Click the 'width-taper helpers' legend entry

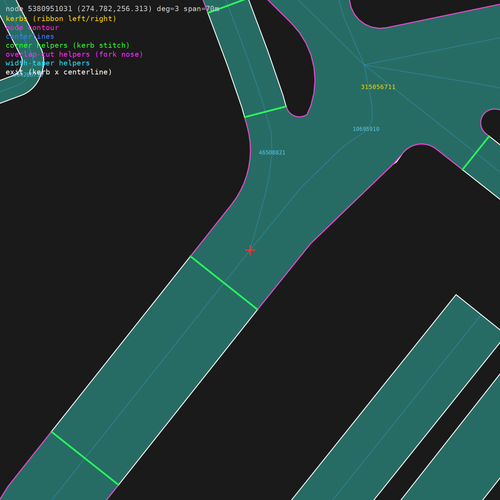tap(48, 63)
